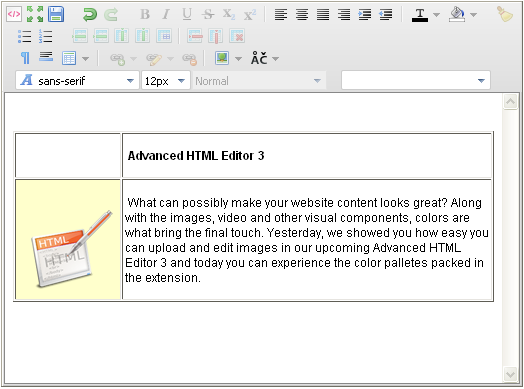
Task: Expand the insert table dropdown arrow
Action: point(86,59)
